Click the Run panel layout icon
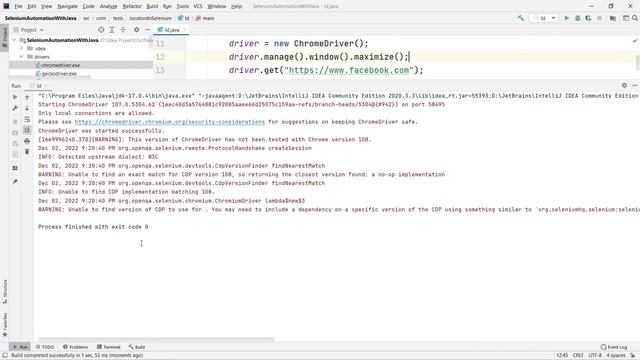Viewport: 640px width, 360px height. (x=15, y=168)
